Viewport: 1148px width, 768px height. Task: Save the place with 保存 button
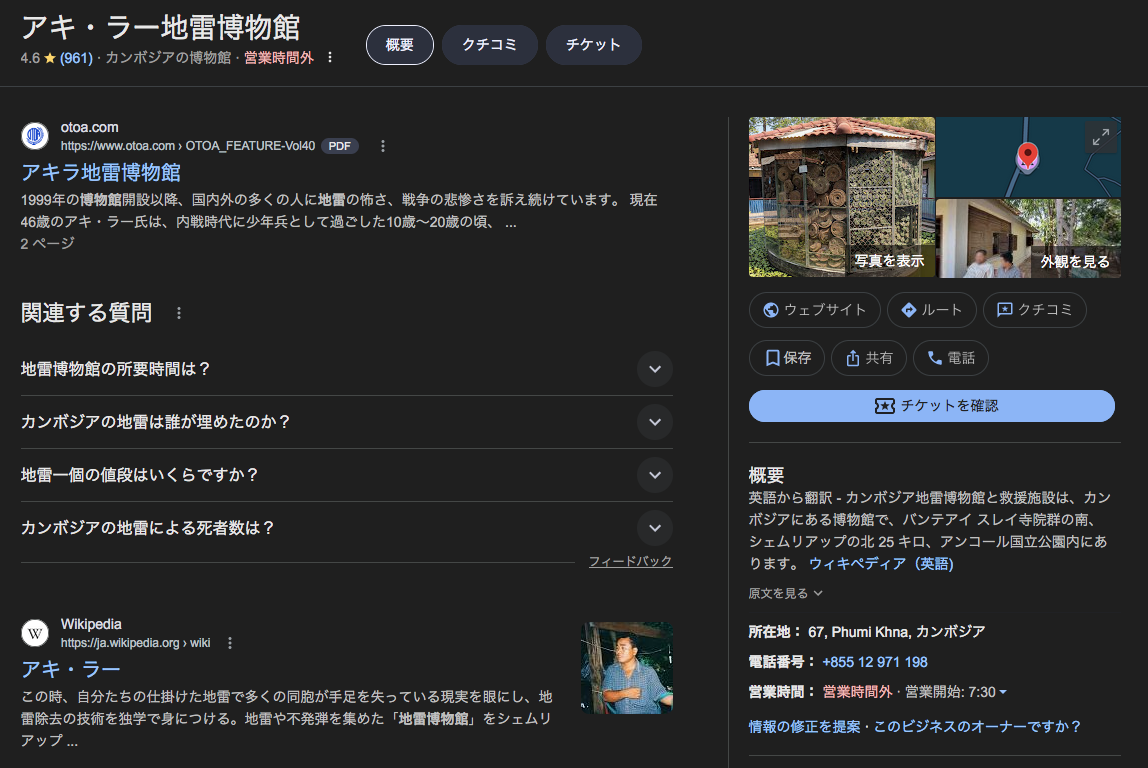[786, 358]
